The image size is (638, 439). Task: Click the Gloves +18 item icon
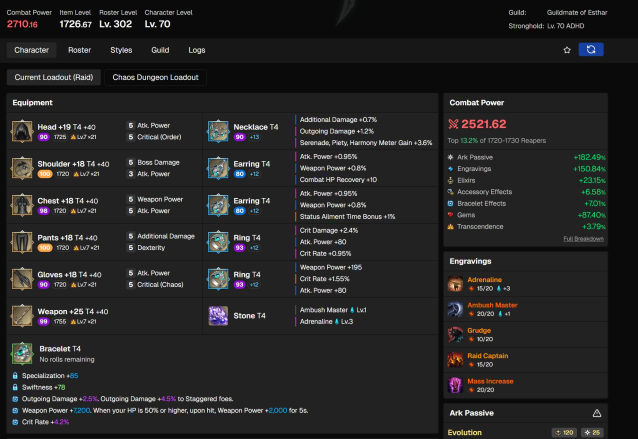pyautogui.click(x=22, y=279)
